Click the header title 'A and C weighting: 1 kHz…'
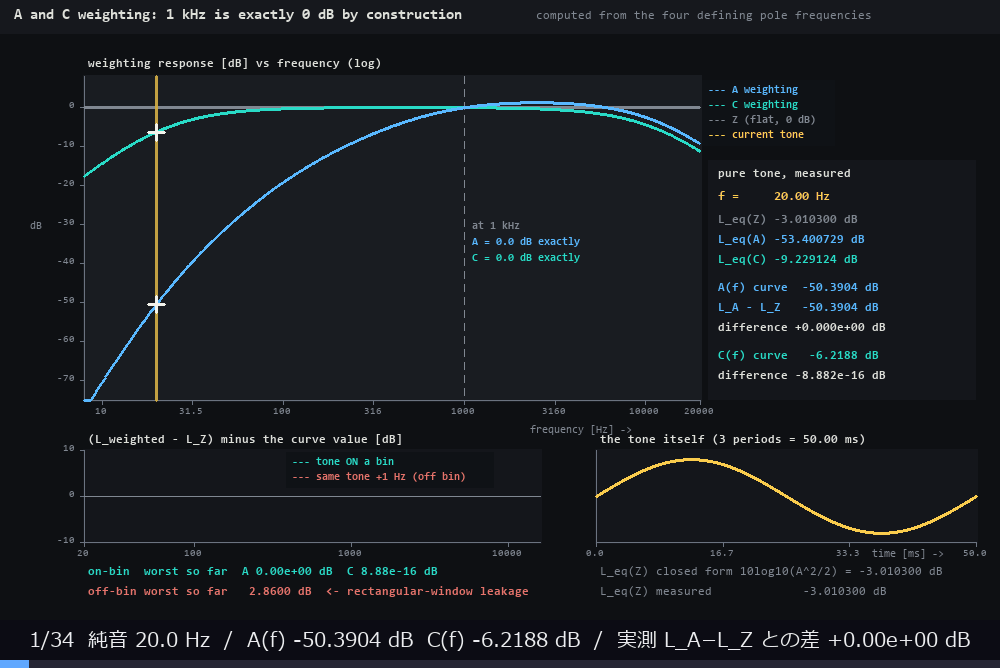 (238, 14)
